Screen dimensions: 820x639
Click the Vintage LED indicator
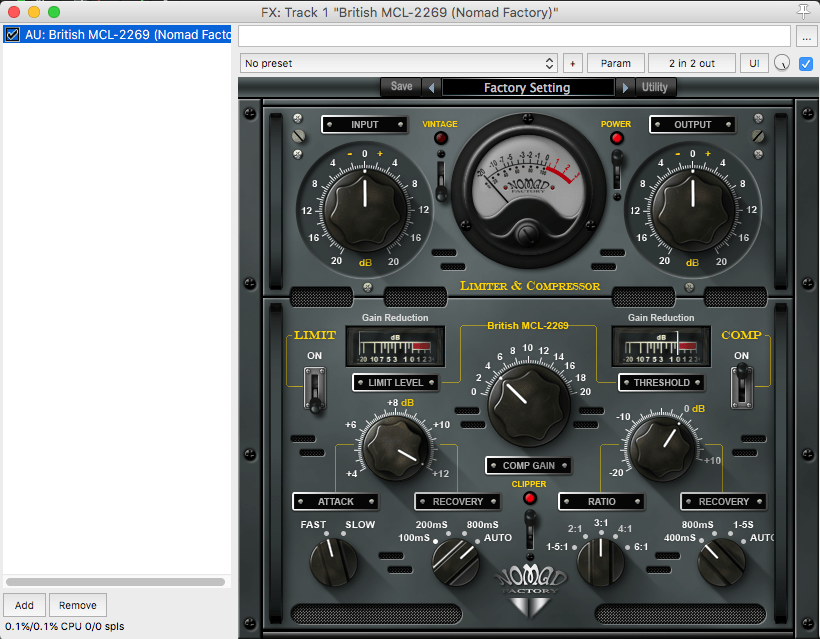click(441, 138)
